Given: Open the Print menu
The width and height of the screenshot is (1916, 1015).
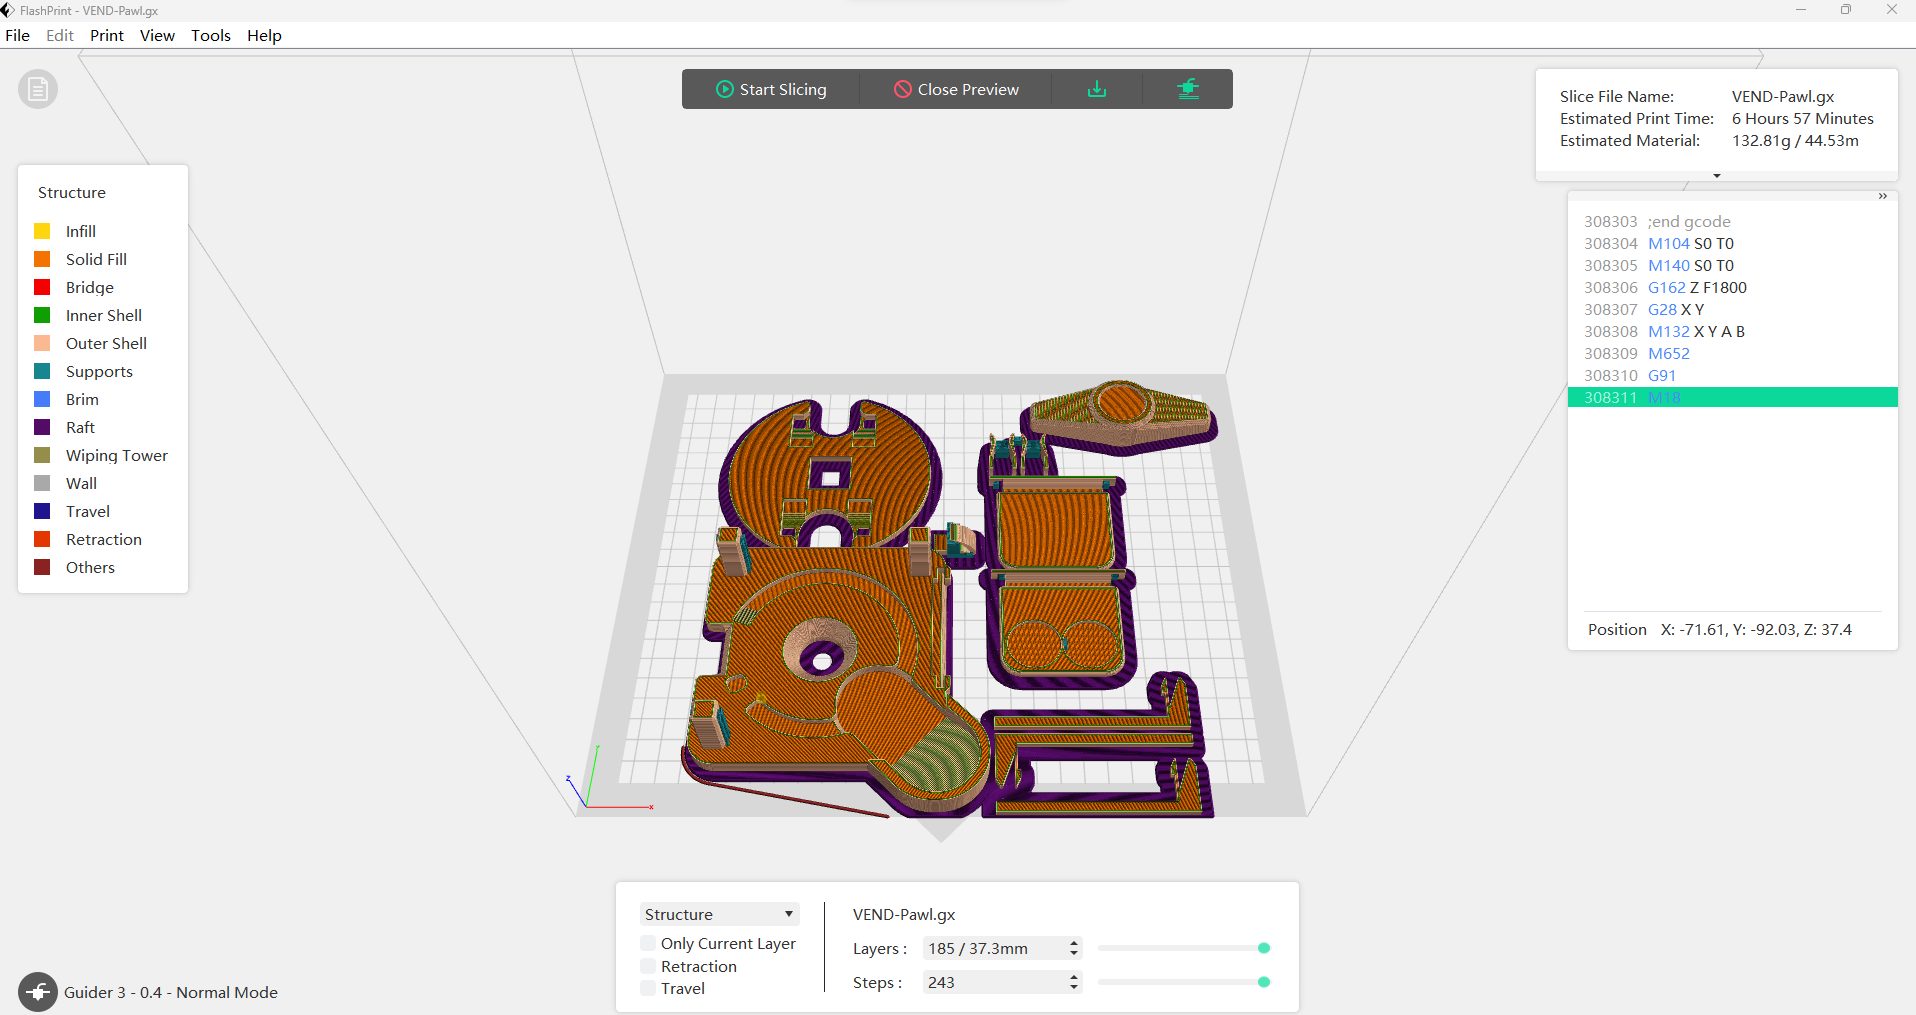Looking at the screenshot, I should click(106, 35).
